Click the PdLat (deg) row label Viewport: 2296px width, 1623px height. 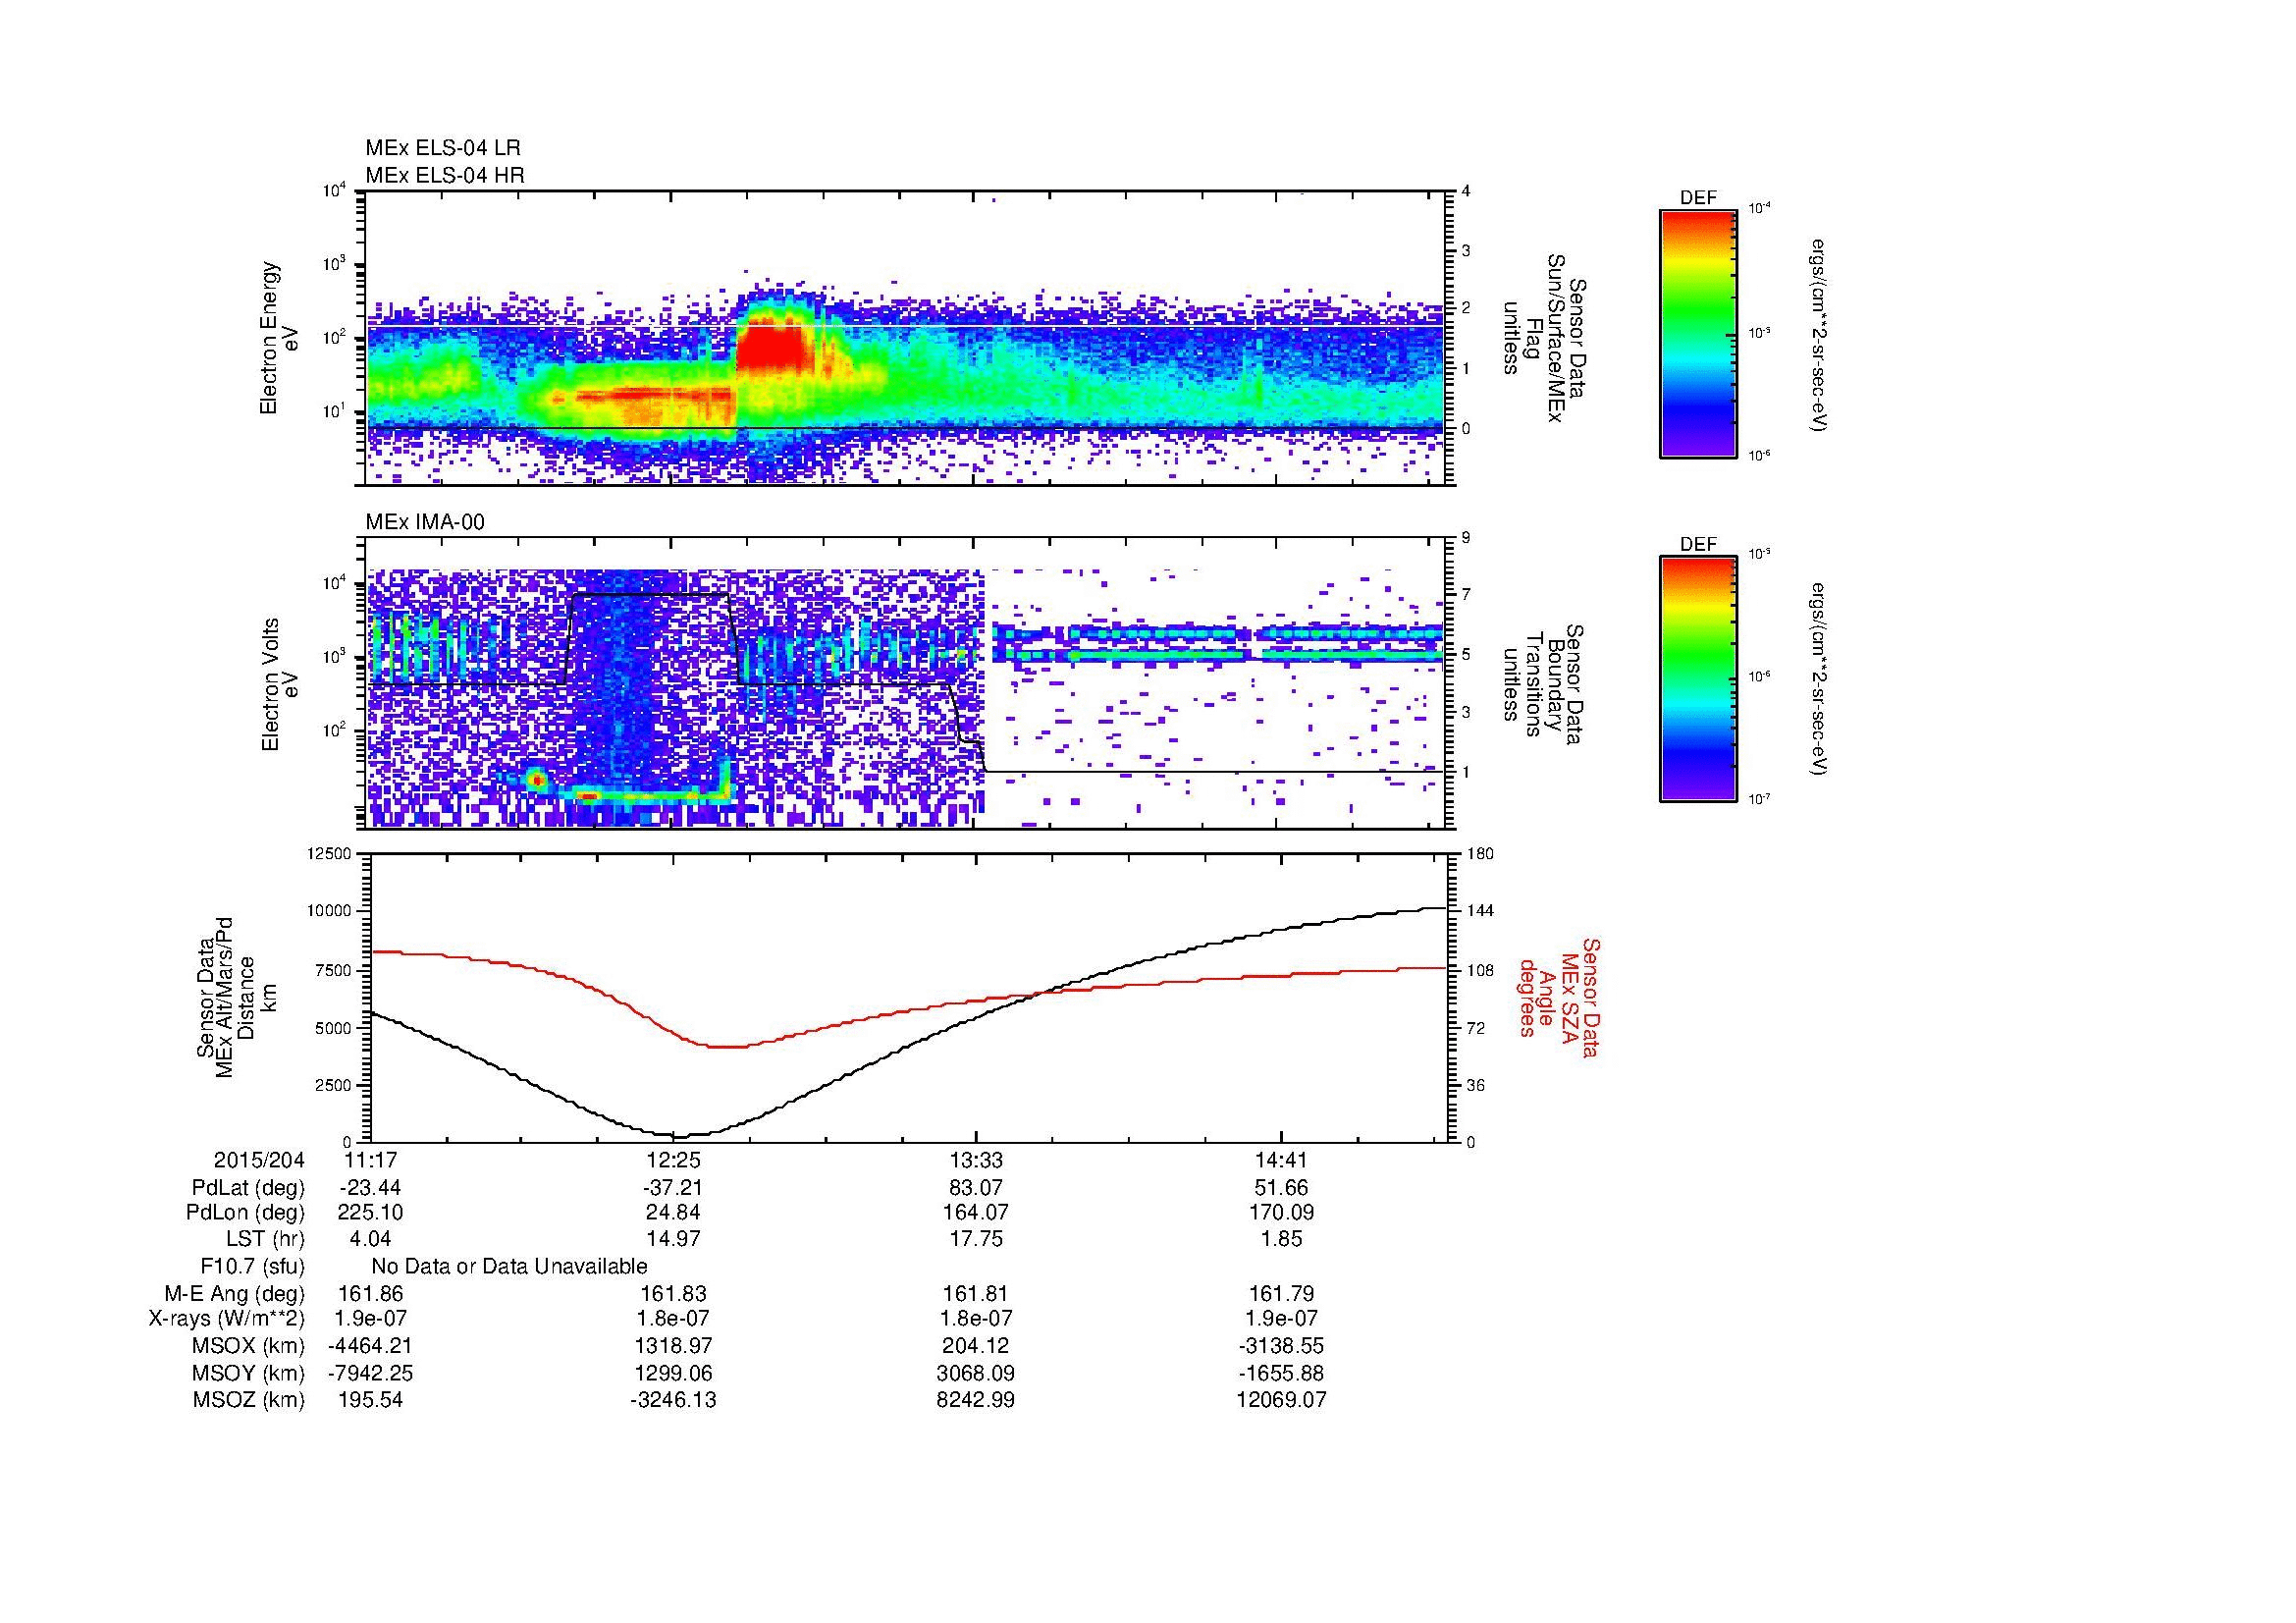coord(248,1188)
